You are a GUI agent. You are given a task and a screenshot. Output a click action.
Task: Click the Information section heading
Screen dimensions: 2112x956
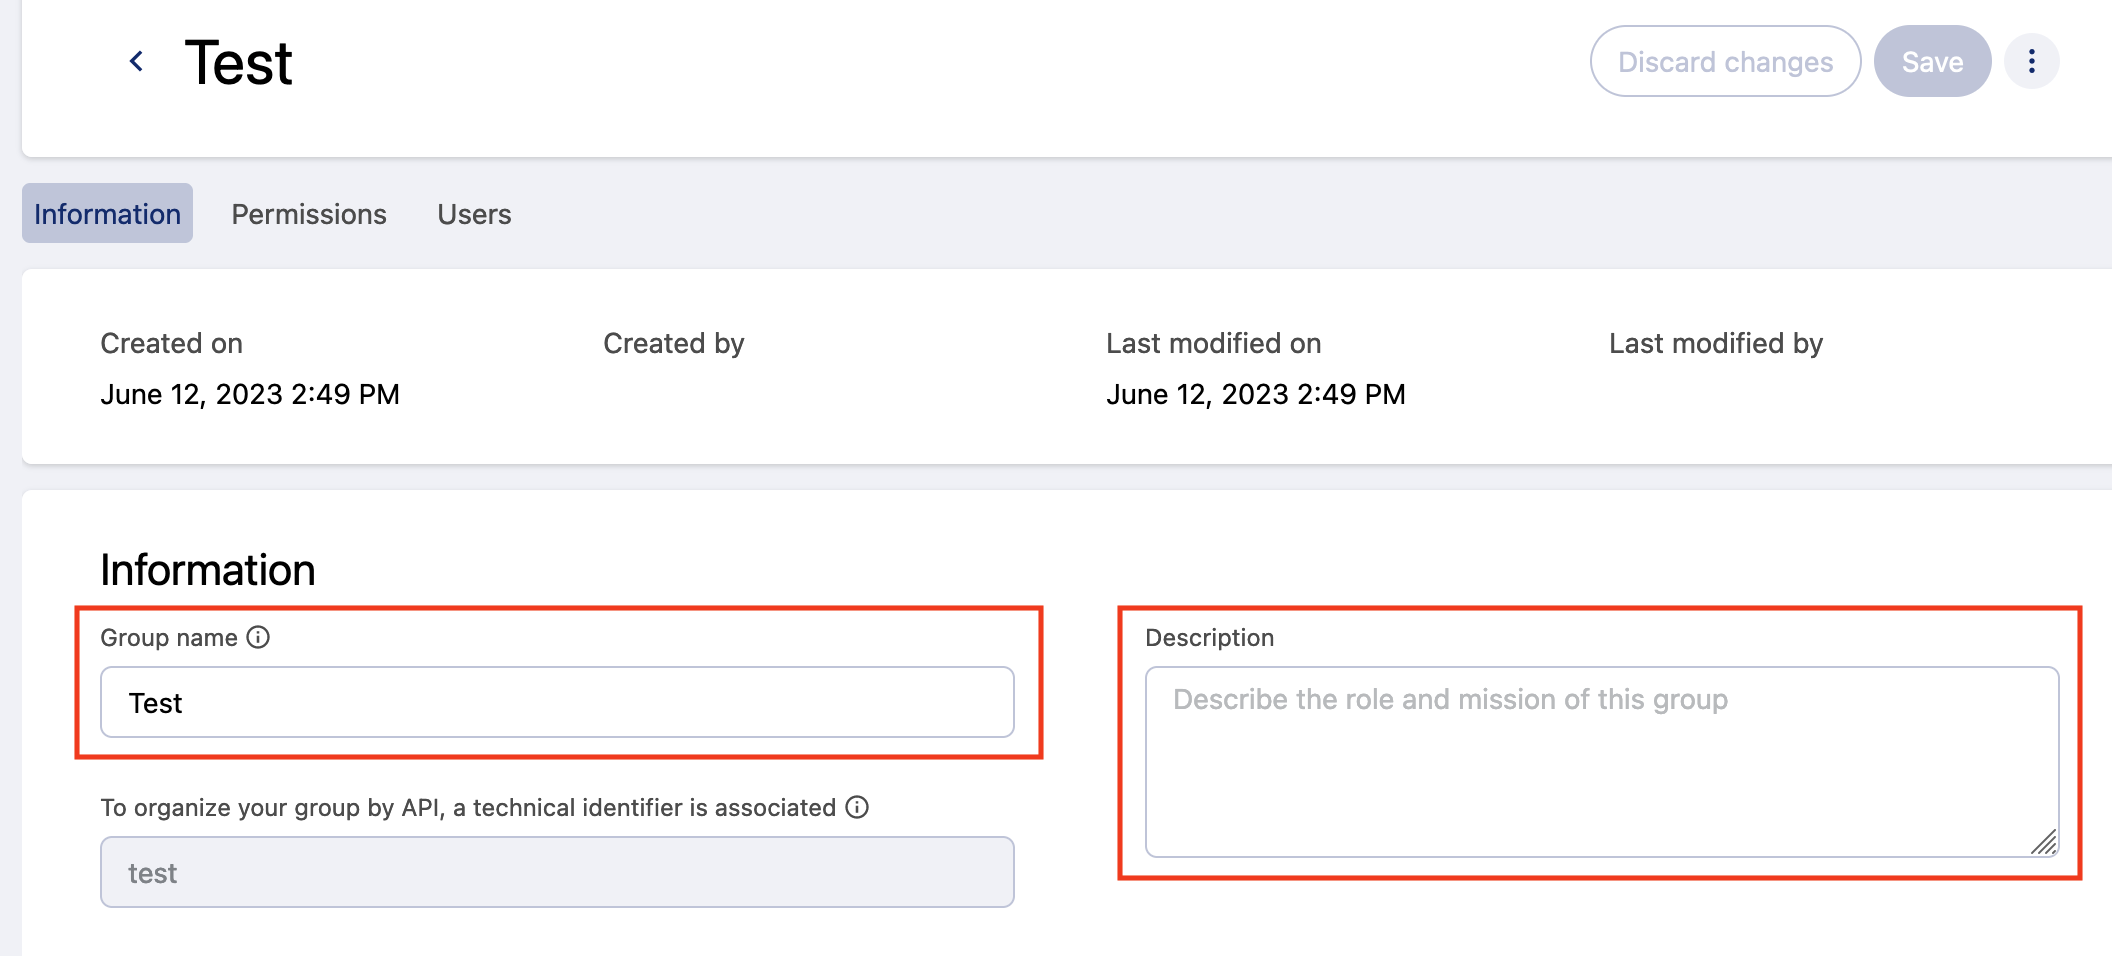[x=208, y=570]
